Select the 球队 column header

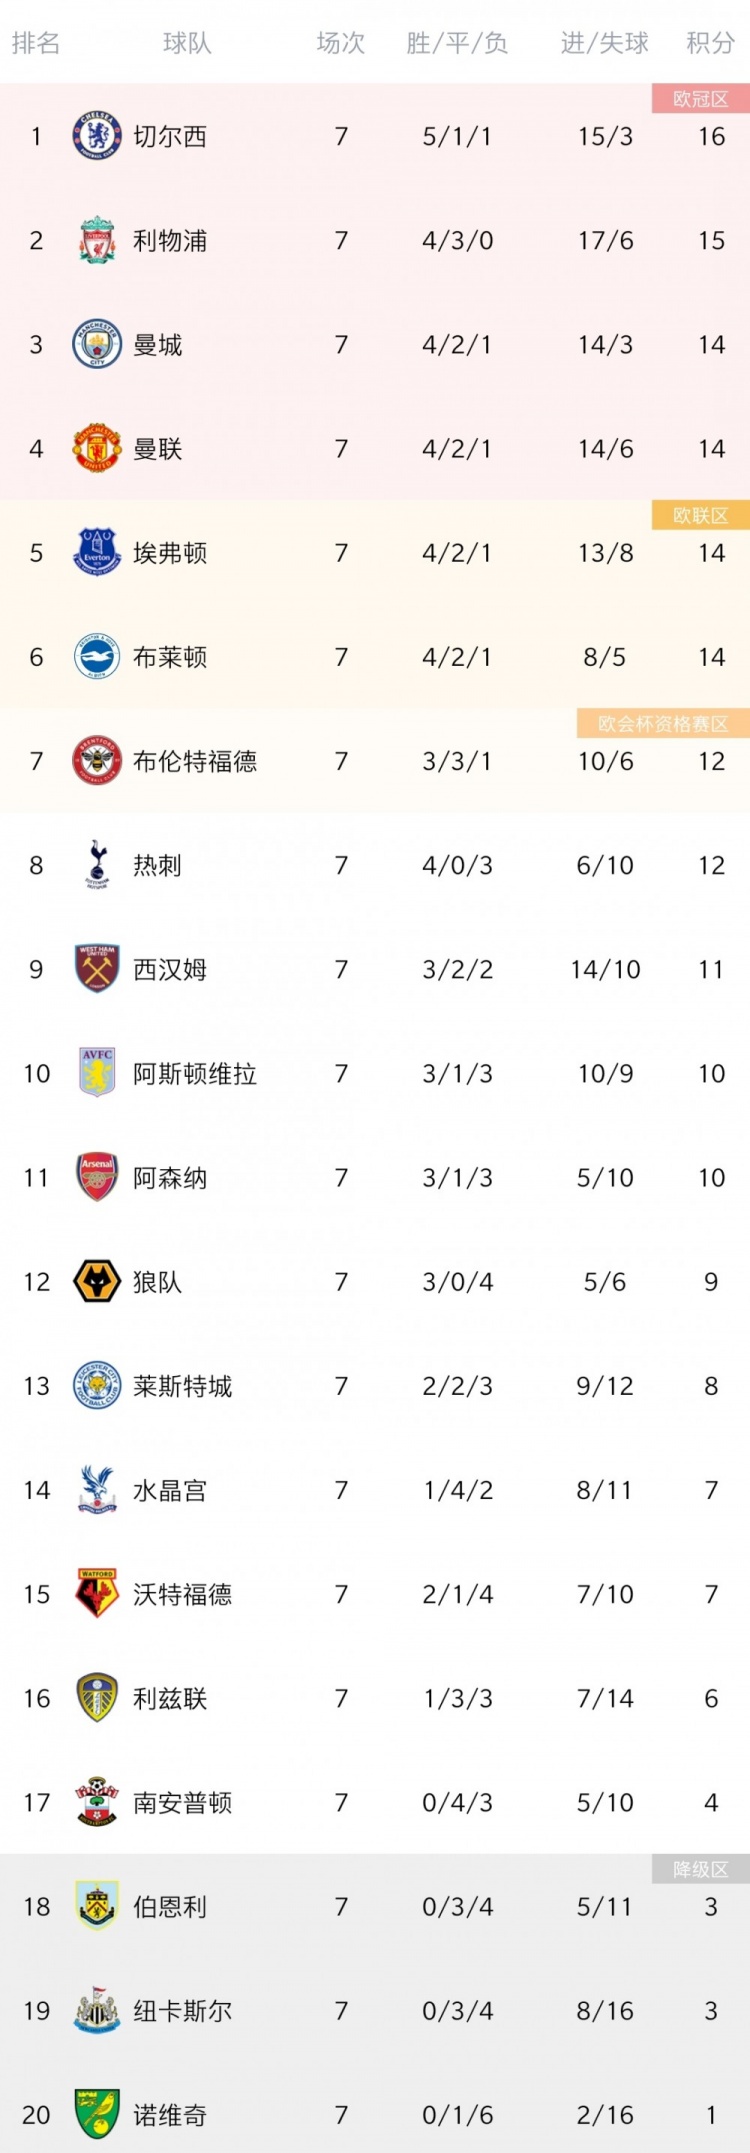point(187,43)
